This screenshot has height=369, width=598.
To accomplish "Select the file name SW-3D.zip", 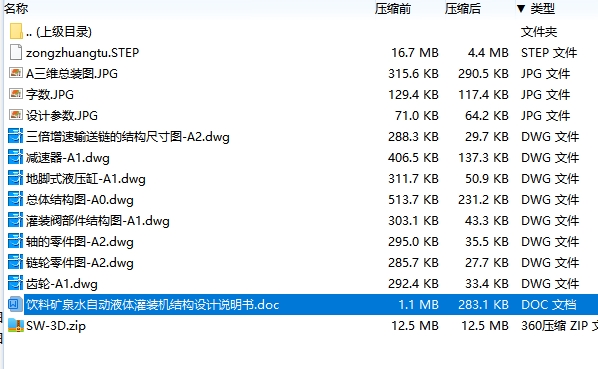I will [x=56, y=326].
